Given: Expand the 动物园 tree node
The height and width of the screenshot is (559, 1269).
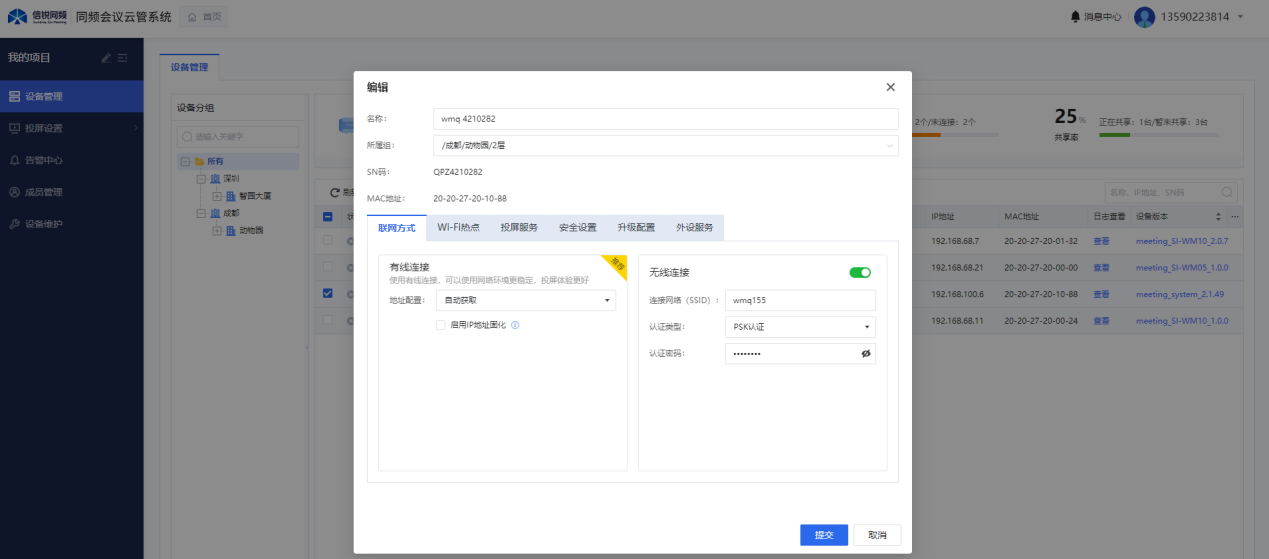Looking at the screenshot, I should 217,230.
